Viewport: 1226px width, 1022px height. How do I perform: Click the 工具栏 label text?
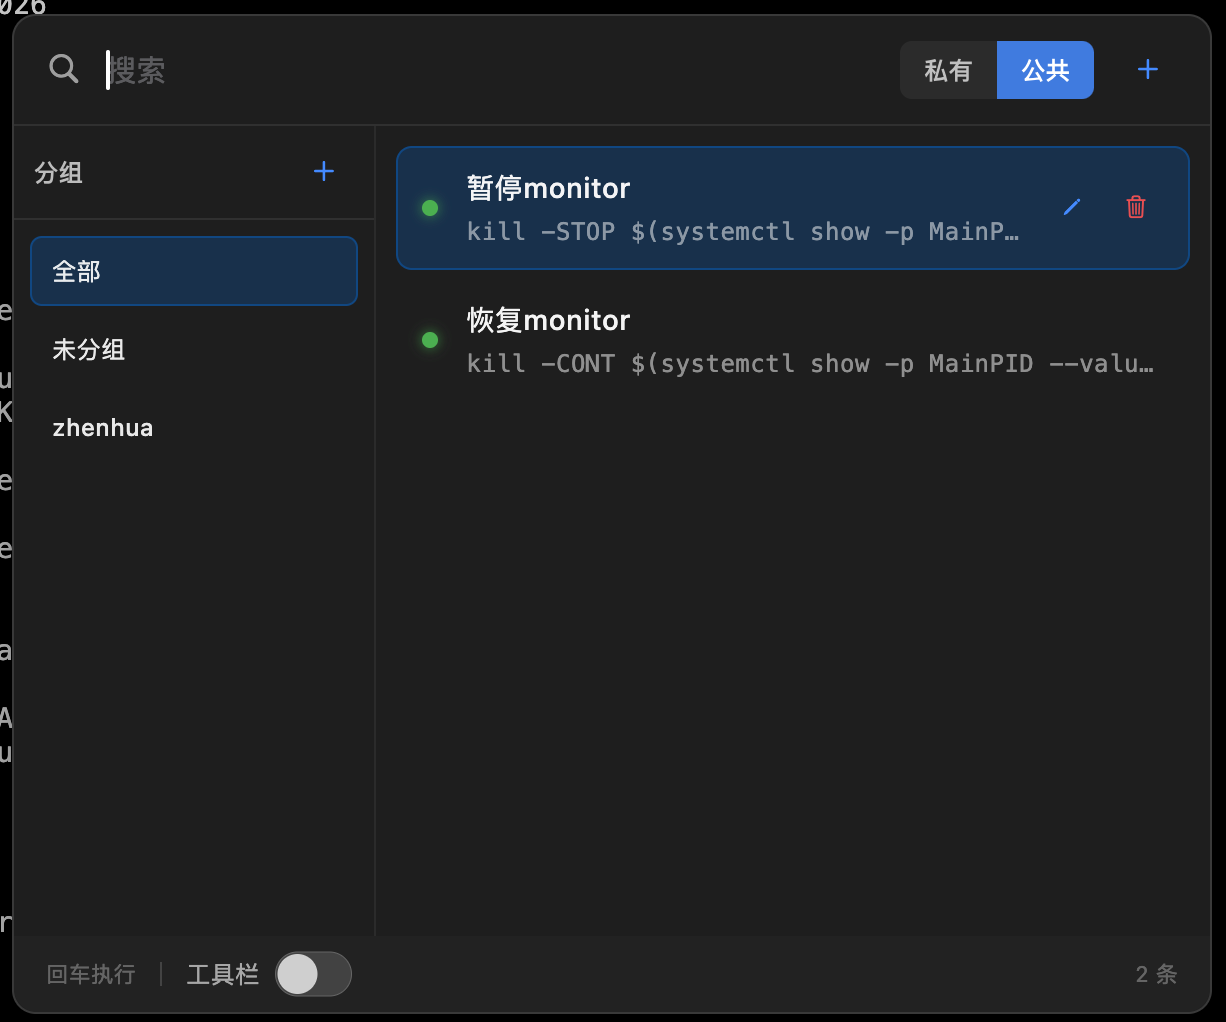pos(222,974)
